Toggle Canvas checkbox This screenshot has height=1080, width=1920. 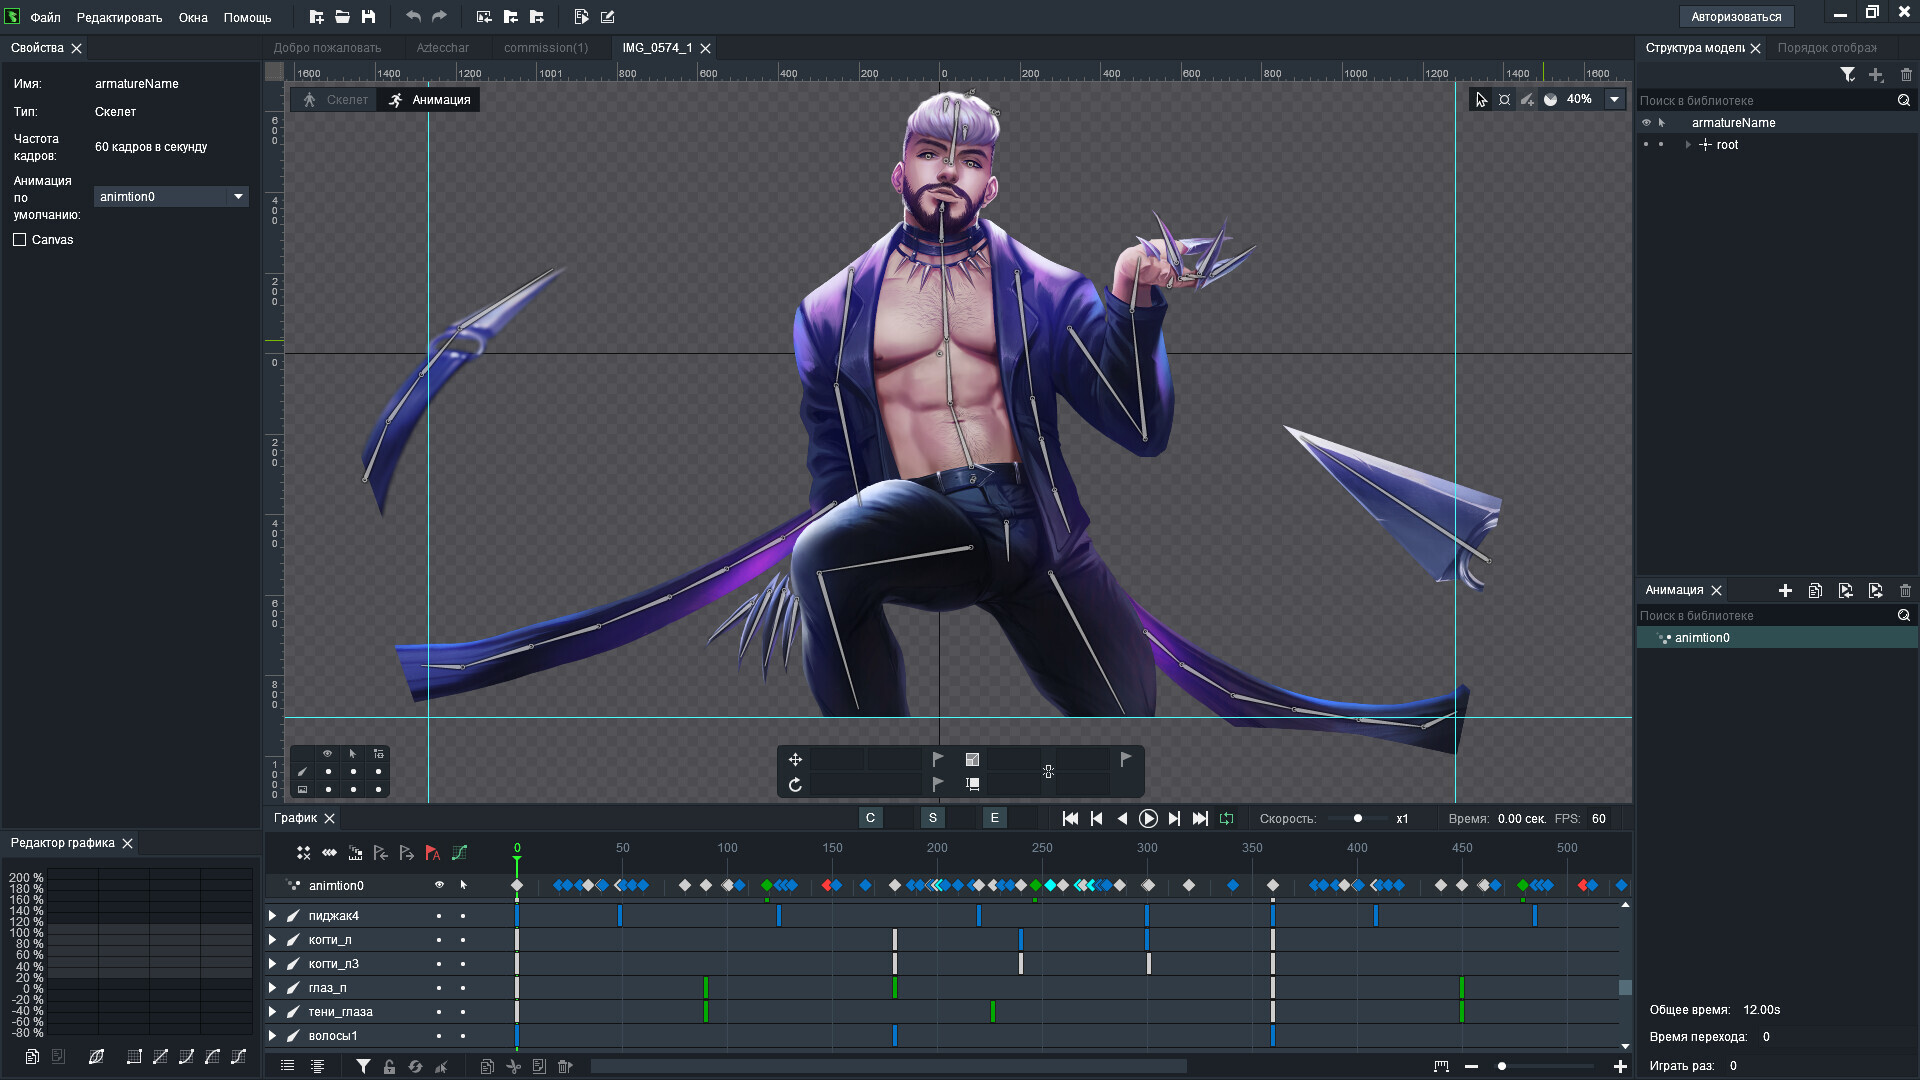19,240
